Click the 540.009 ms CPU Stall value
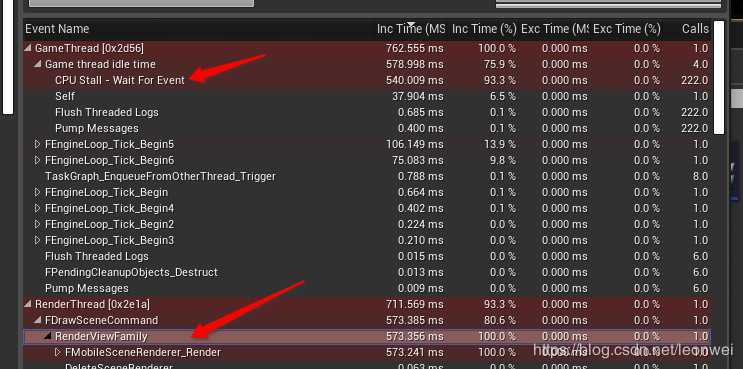This screenshot has width=743, height=369. 415,81
